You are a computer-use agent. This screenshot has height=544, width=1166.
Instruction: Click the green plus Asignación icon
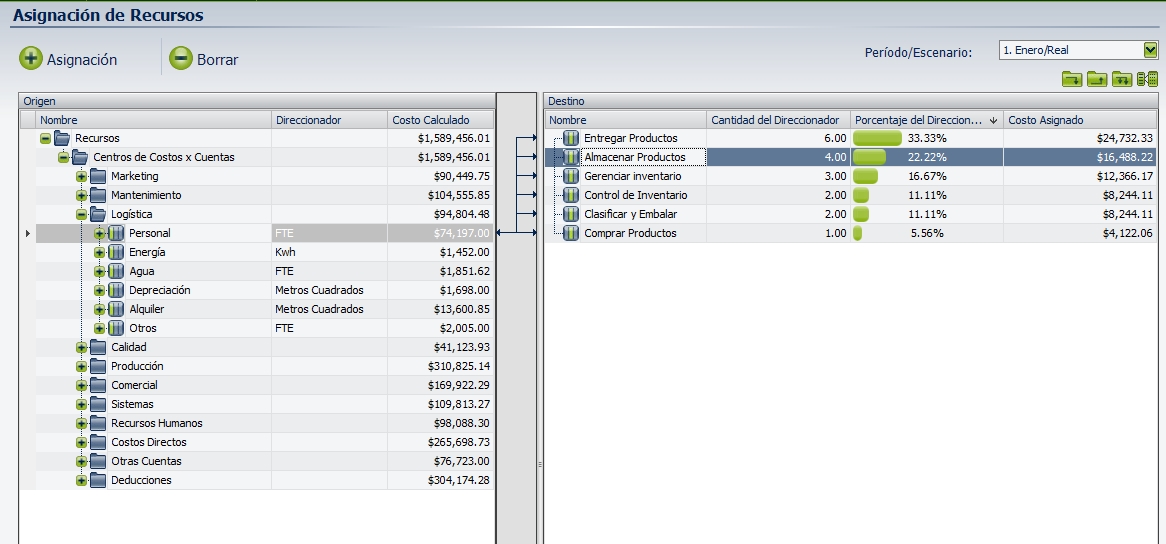pyautogui.click(x=30, y=58)
